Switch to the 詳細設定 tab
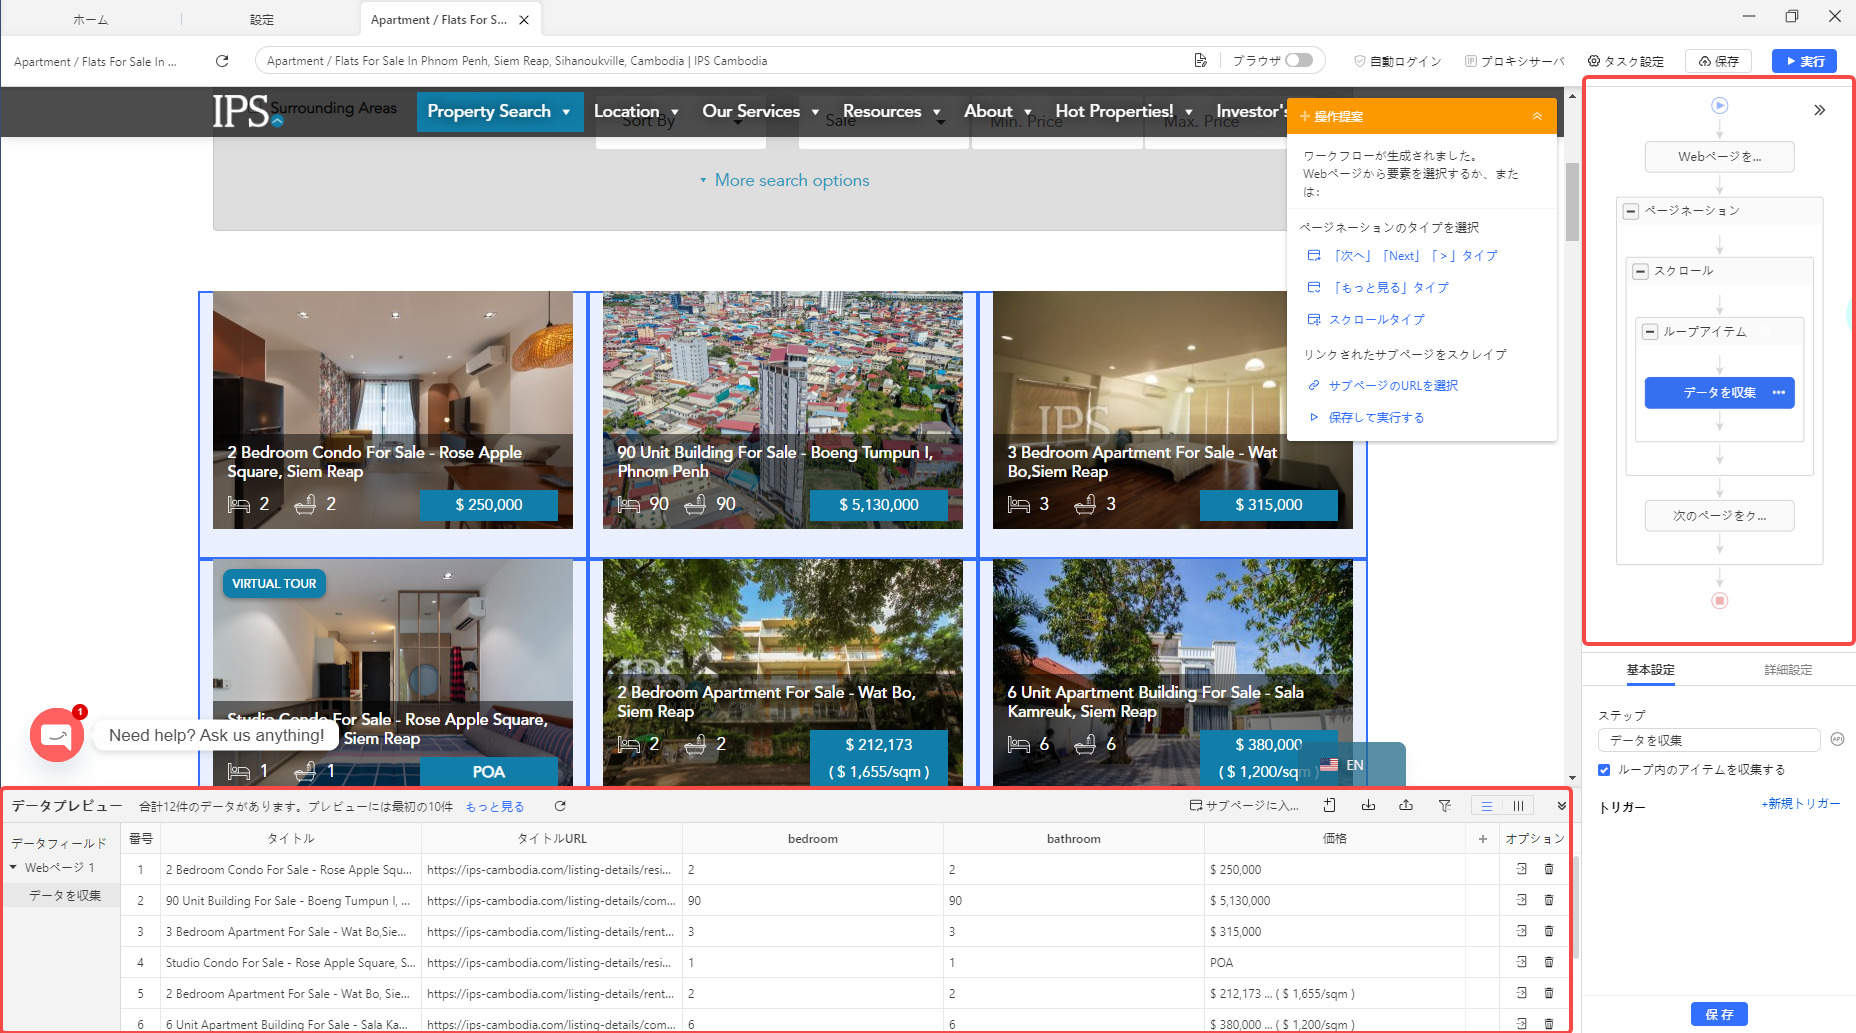 [x=1787, y=670]
